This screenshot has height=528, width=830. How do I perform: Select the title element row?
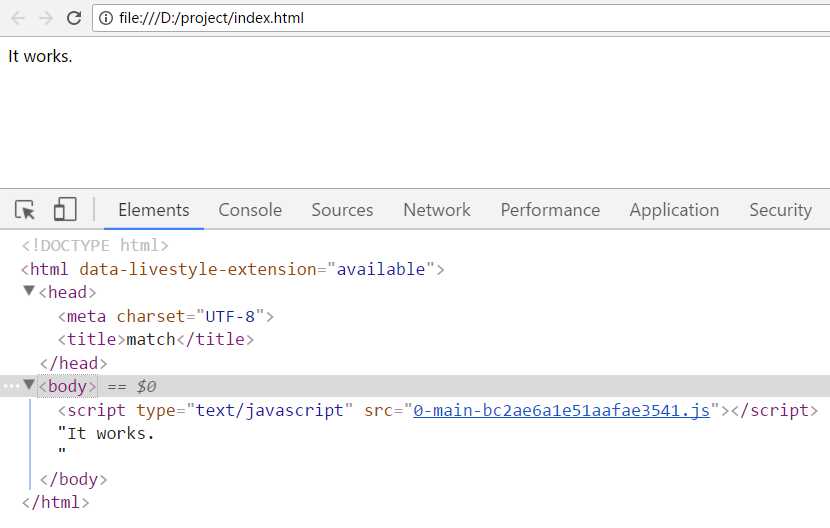tap(155, 339)
